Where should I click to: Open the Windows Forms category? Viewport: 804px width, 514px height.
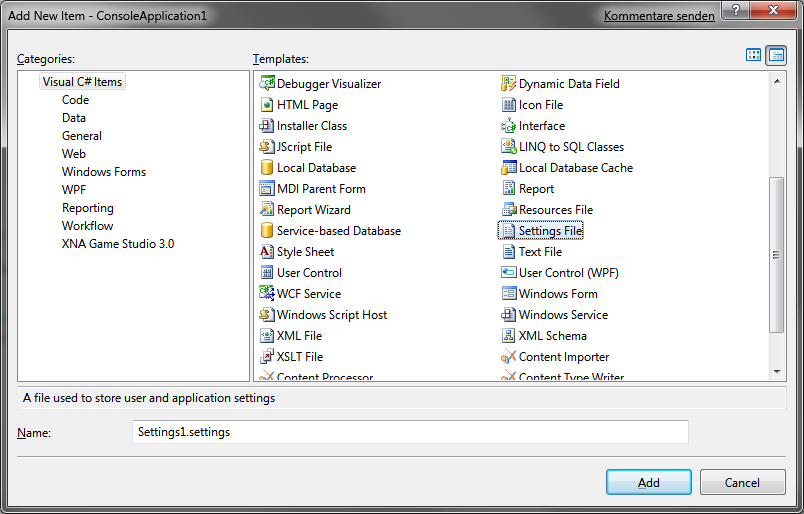(103, 172)
